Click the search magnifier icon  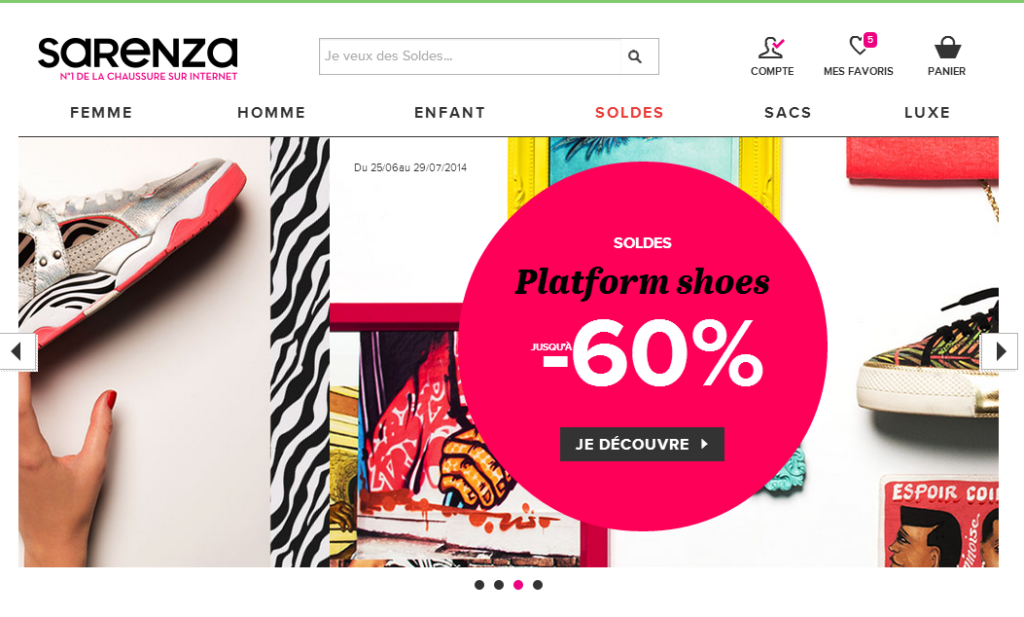635,57
